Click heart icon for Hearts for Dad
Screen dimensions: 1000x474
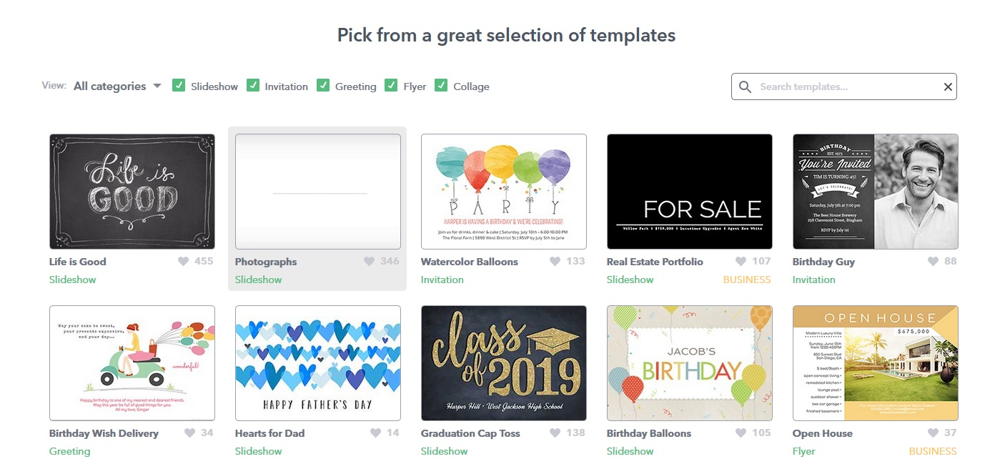pos(376,434)
